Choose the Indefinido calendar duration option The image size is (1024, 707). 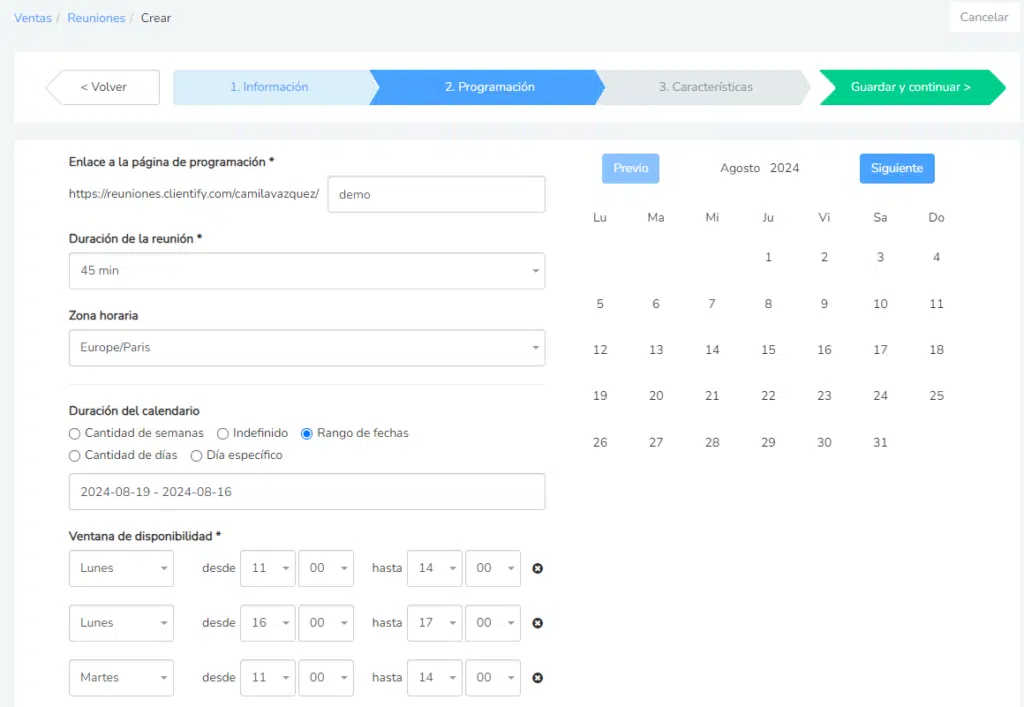(x=223, y=433)
